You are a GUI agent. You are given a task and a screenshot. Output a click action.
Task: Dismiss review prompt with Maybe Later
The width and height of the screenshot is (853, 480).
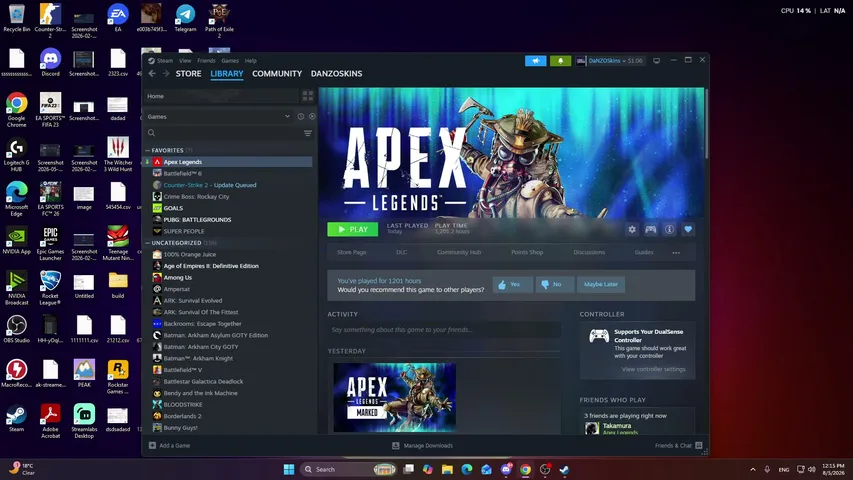(601, 284)
